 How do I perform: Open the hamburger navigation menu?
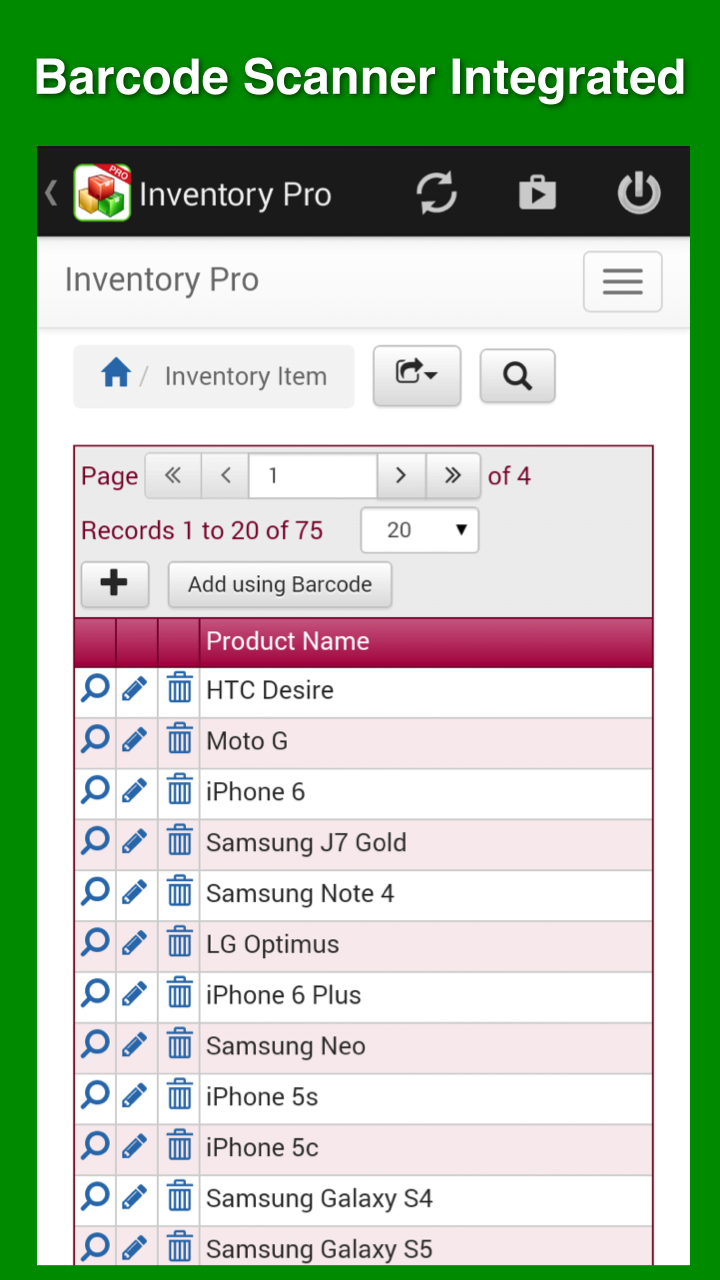623,282
